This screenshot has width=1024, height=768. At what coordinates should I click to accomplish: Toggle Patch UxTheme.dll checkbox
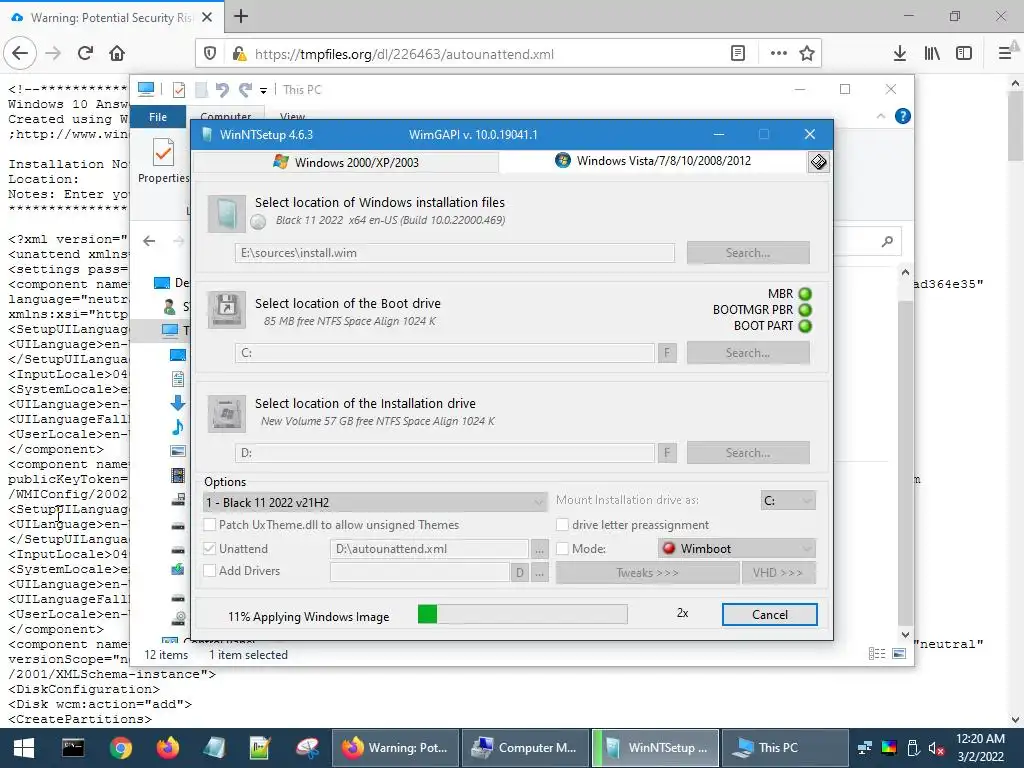click(x=210, y=524)
